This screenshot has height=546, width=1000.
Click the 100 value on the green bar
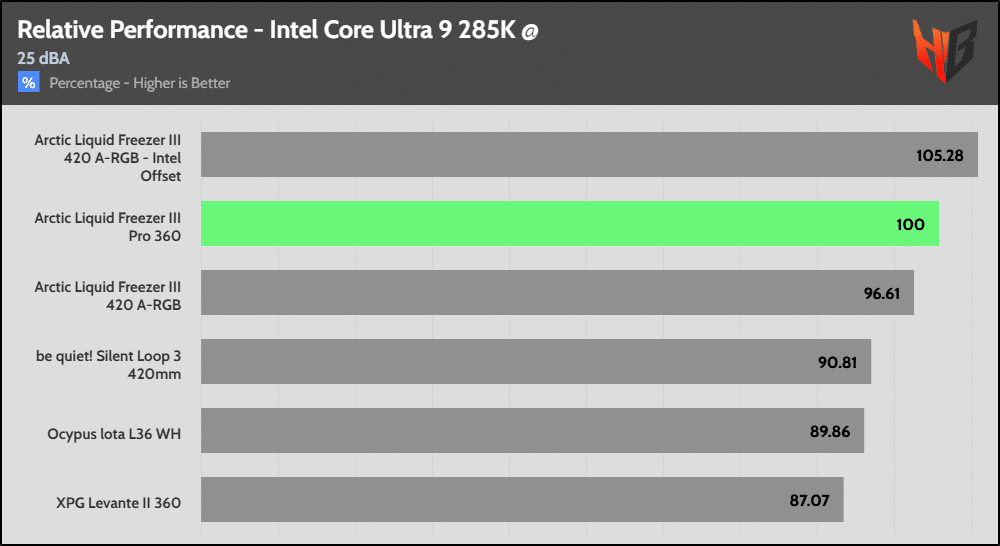(910, 225)
